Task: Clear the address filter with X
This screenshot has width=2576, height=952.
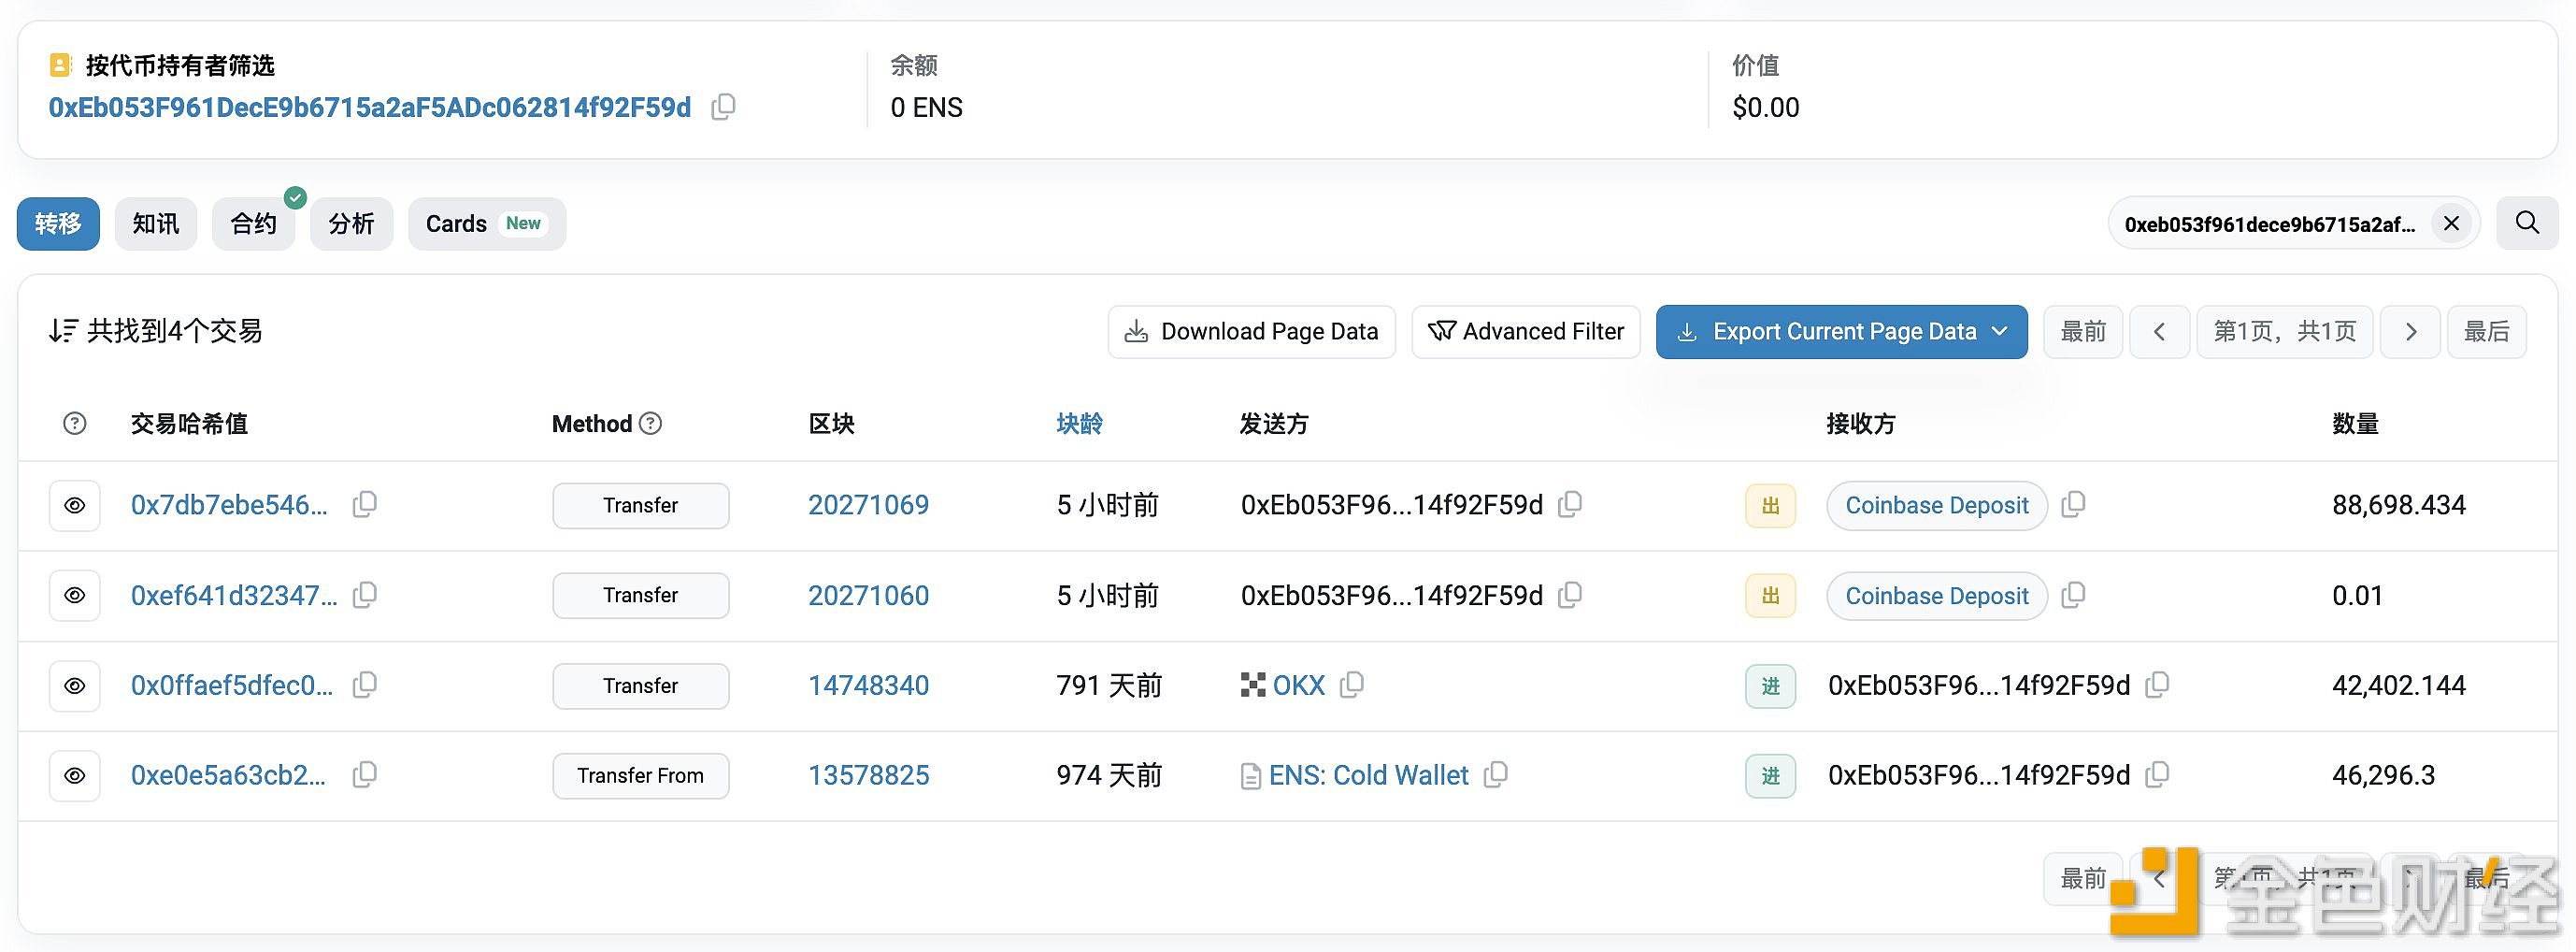Action: click(2451, 223)
